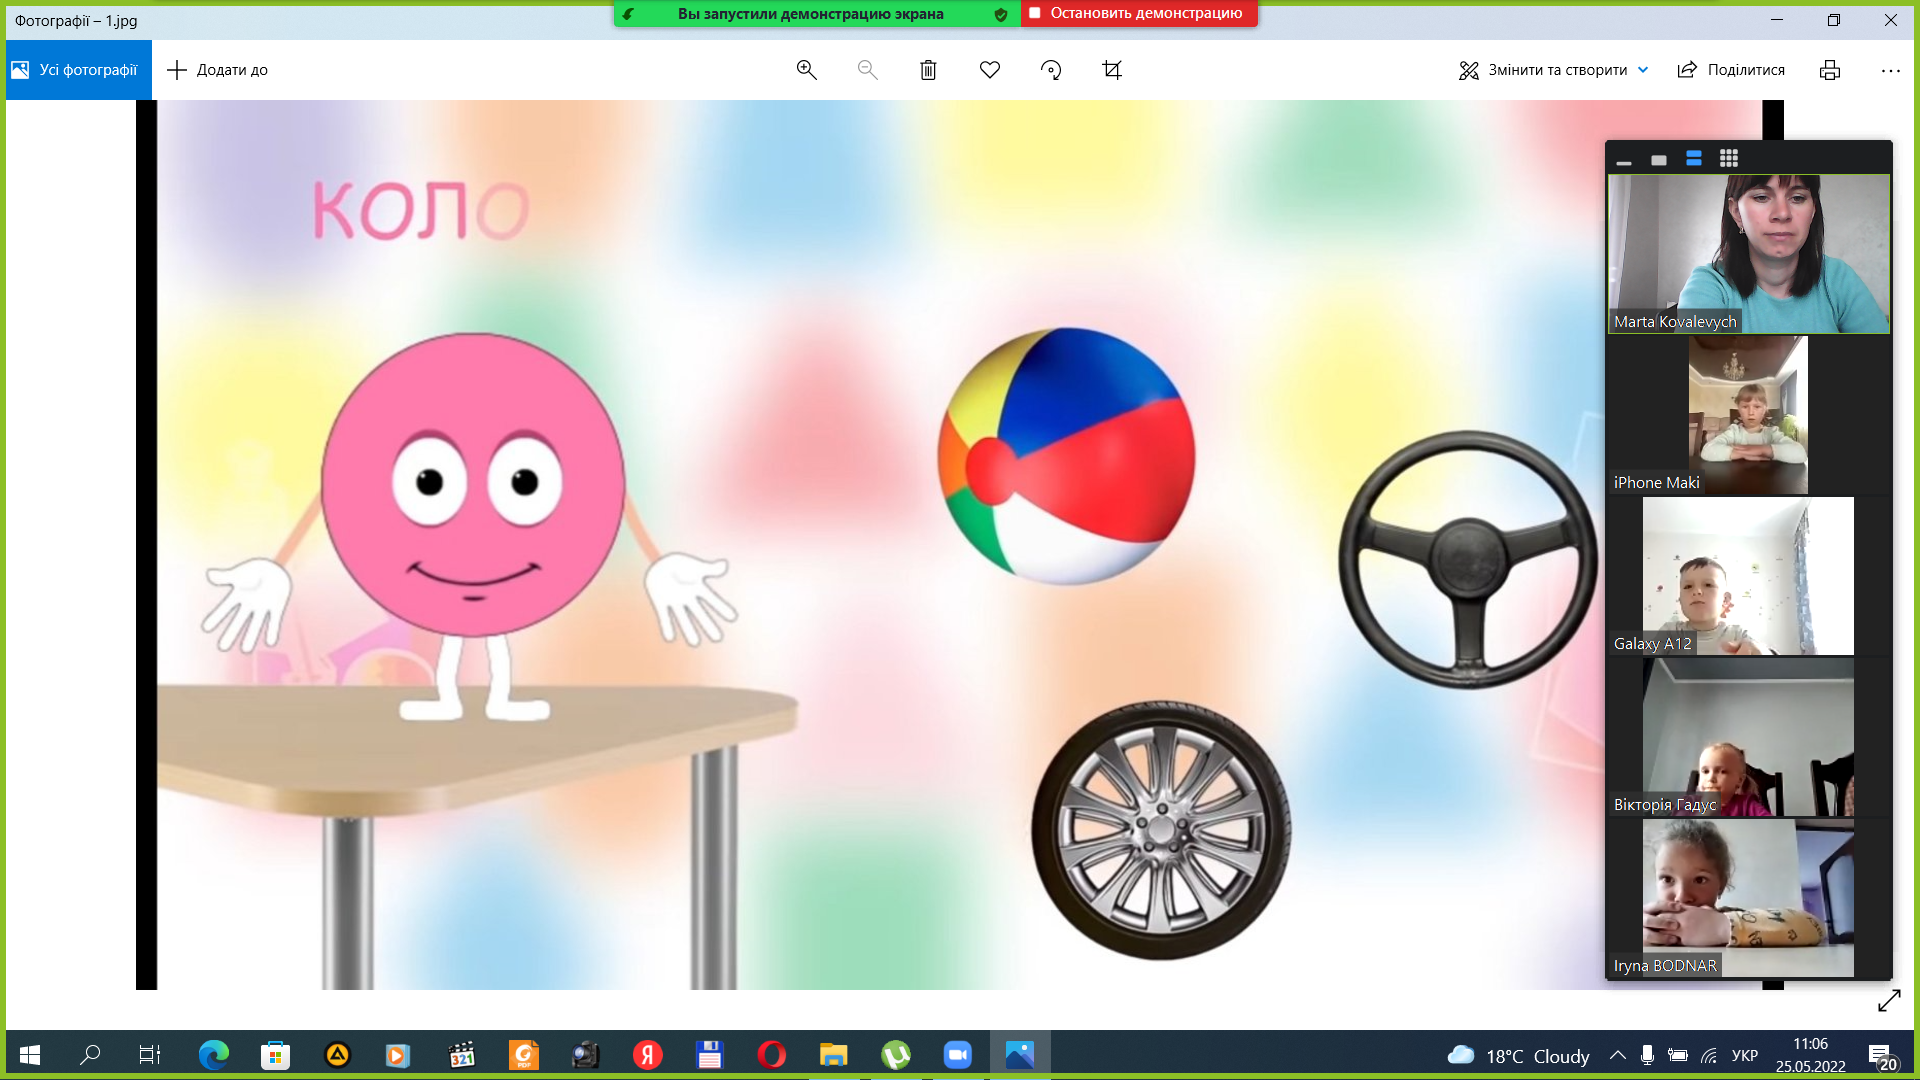Open the blue floppy disk app
This screenshot has height=1080, width=1920.
tap(710, 1055)
